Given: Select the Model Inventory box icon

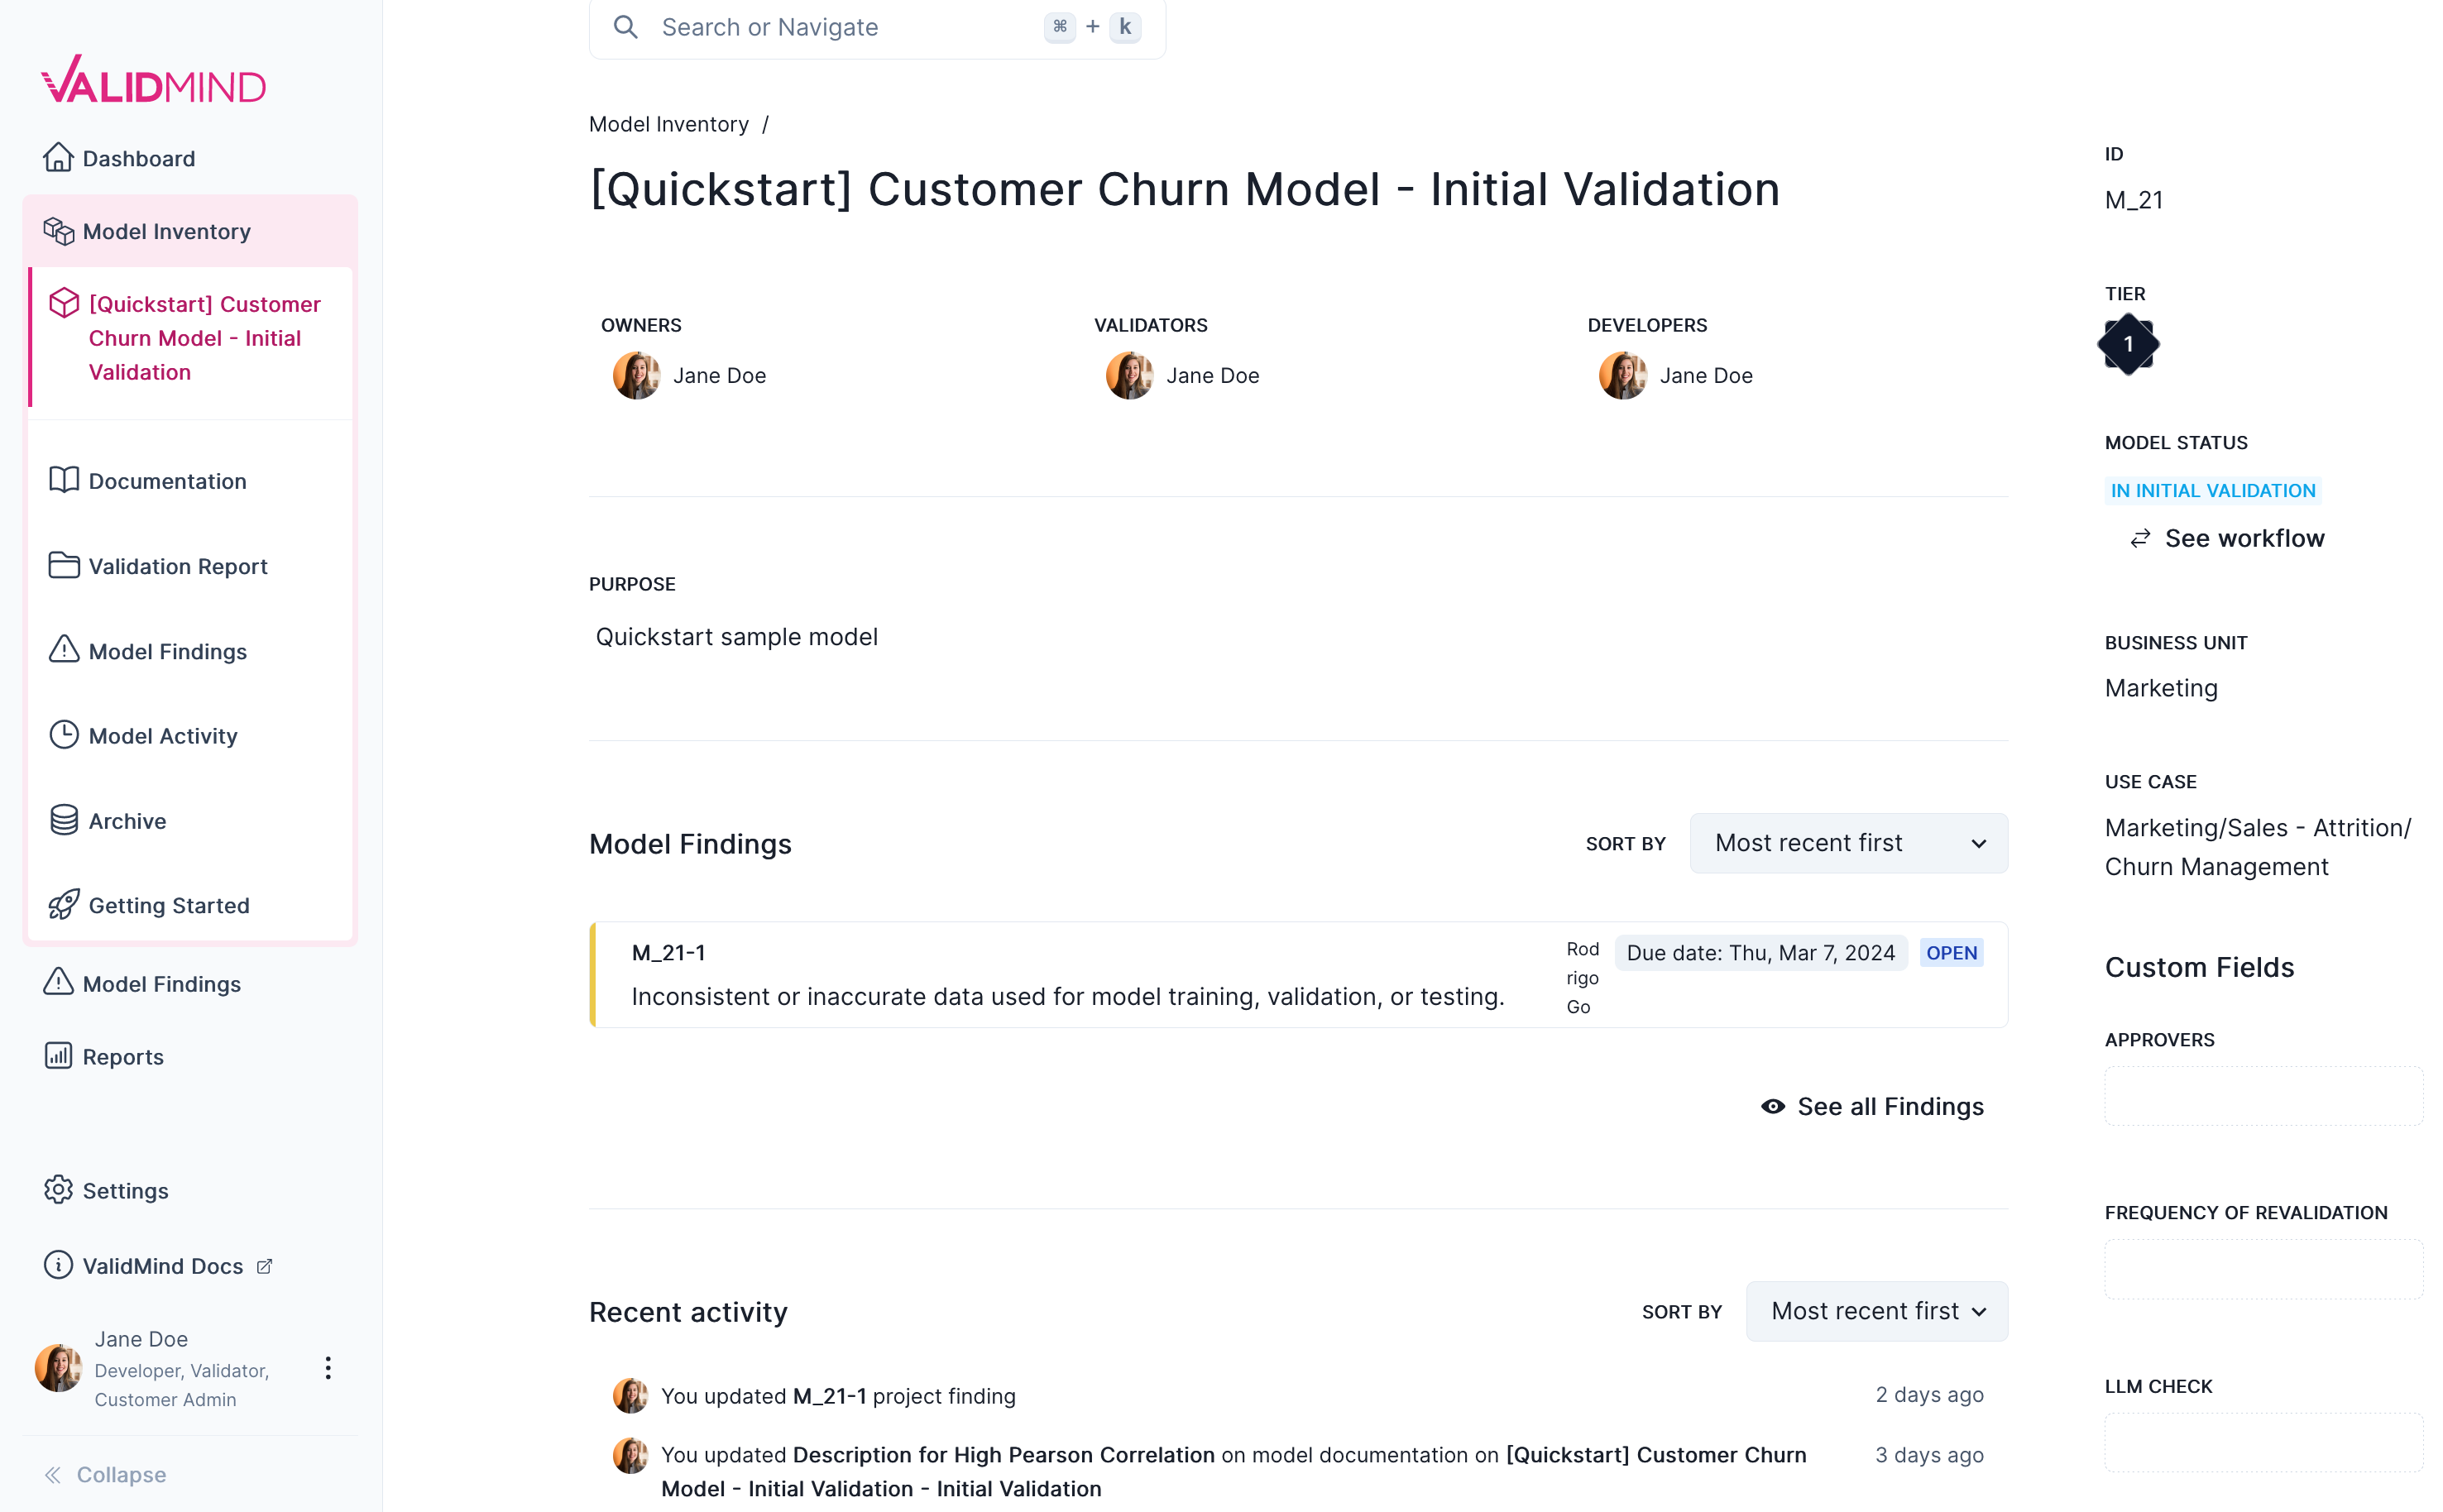Looking at the screenshot, I should click(x=60, y=231).
